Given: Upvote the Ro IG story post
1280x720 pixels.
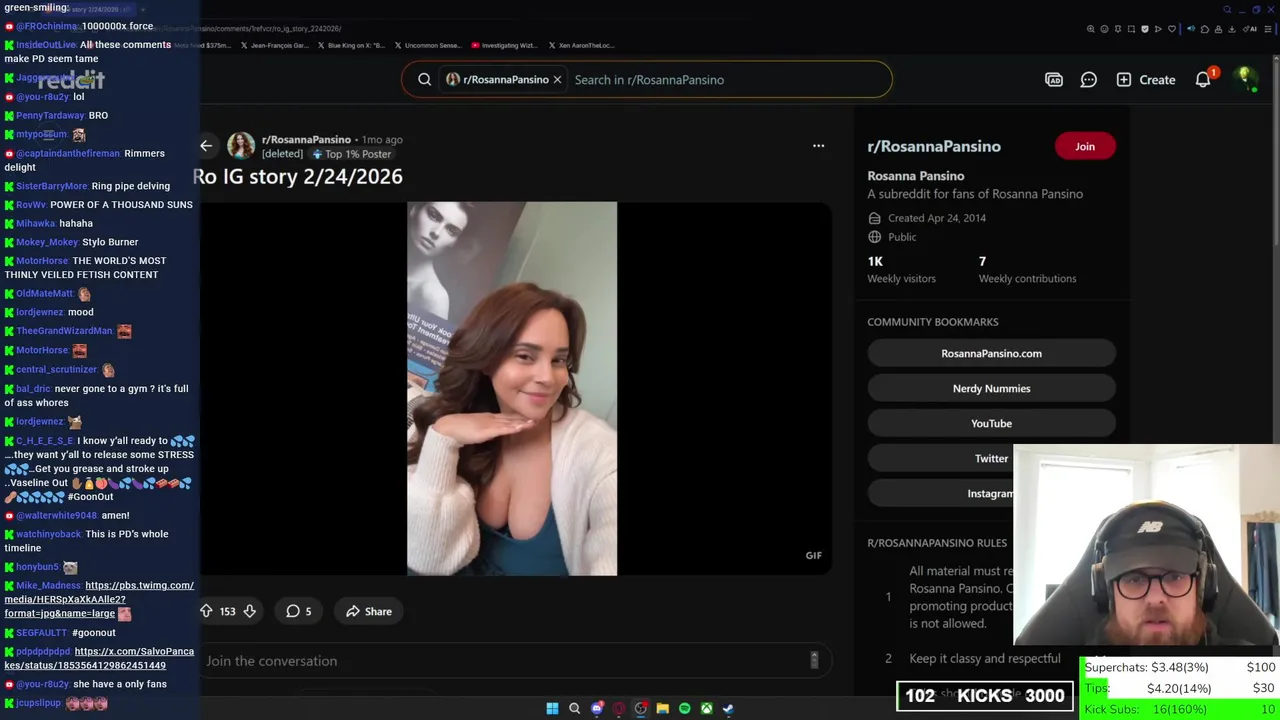Looking at the screenshot, I should click(206, 611).
